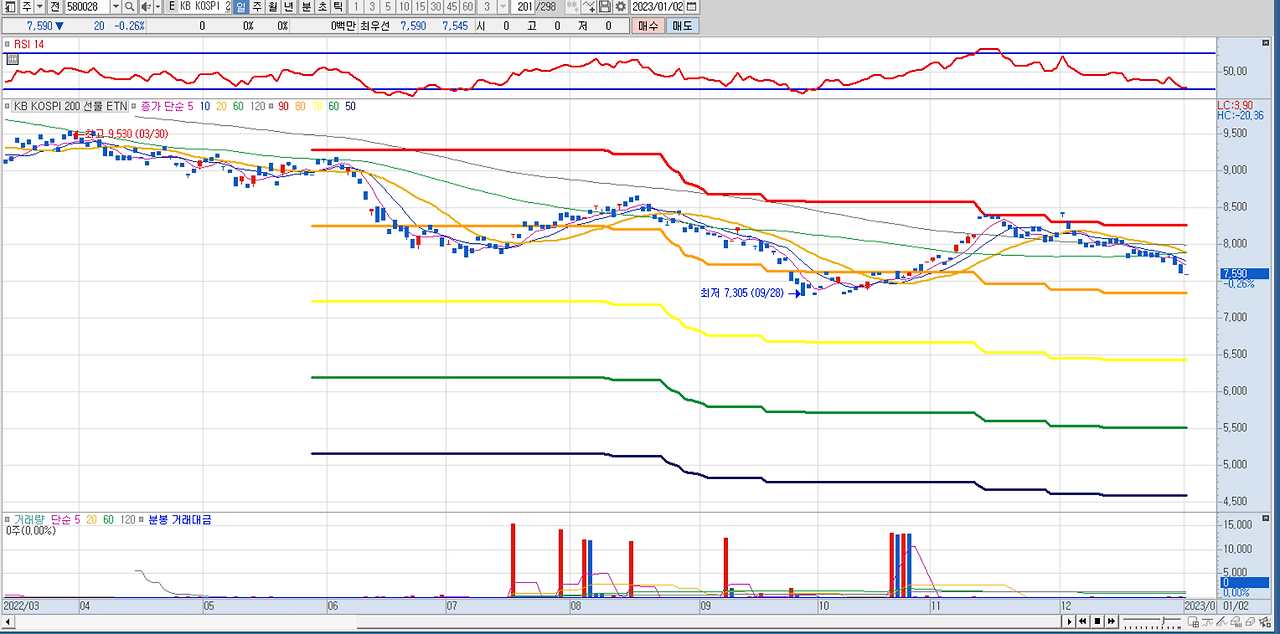Viewport: 1280px width, 634px height.
Task: Select the 일 (daily) period button
Action: pos(241,6)
